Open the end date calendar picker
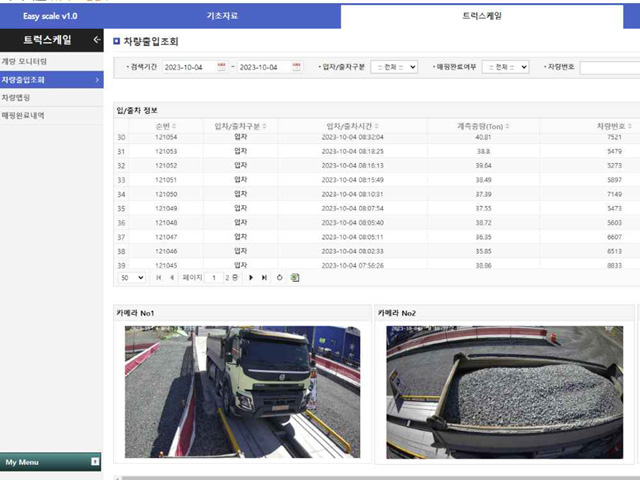The image size is (640, 480). tap(297, 67)
